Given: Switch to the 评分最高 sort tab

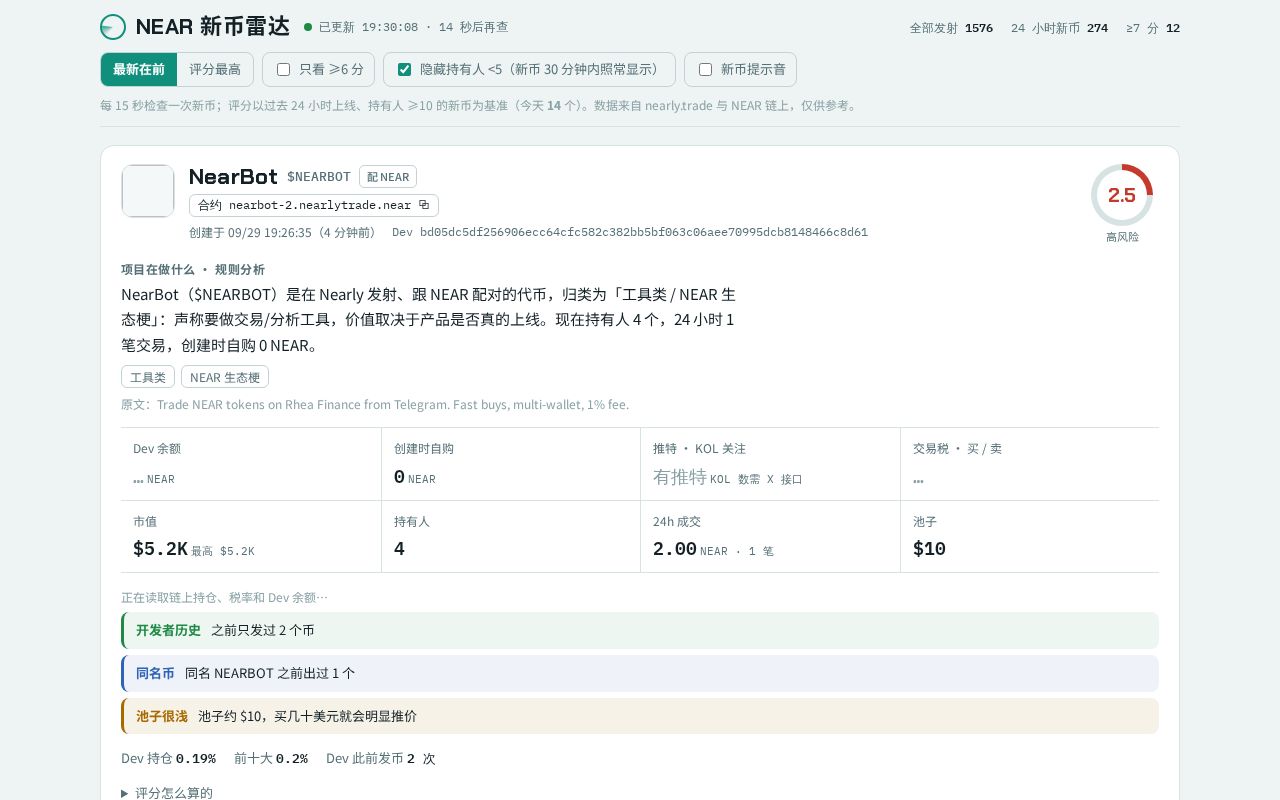Looking at the screenshot, I should click(215, 69).
